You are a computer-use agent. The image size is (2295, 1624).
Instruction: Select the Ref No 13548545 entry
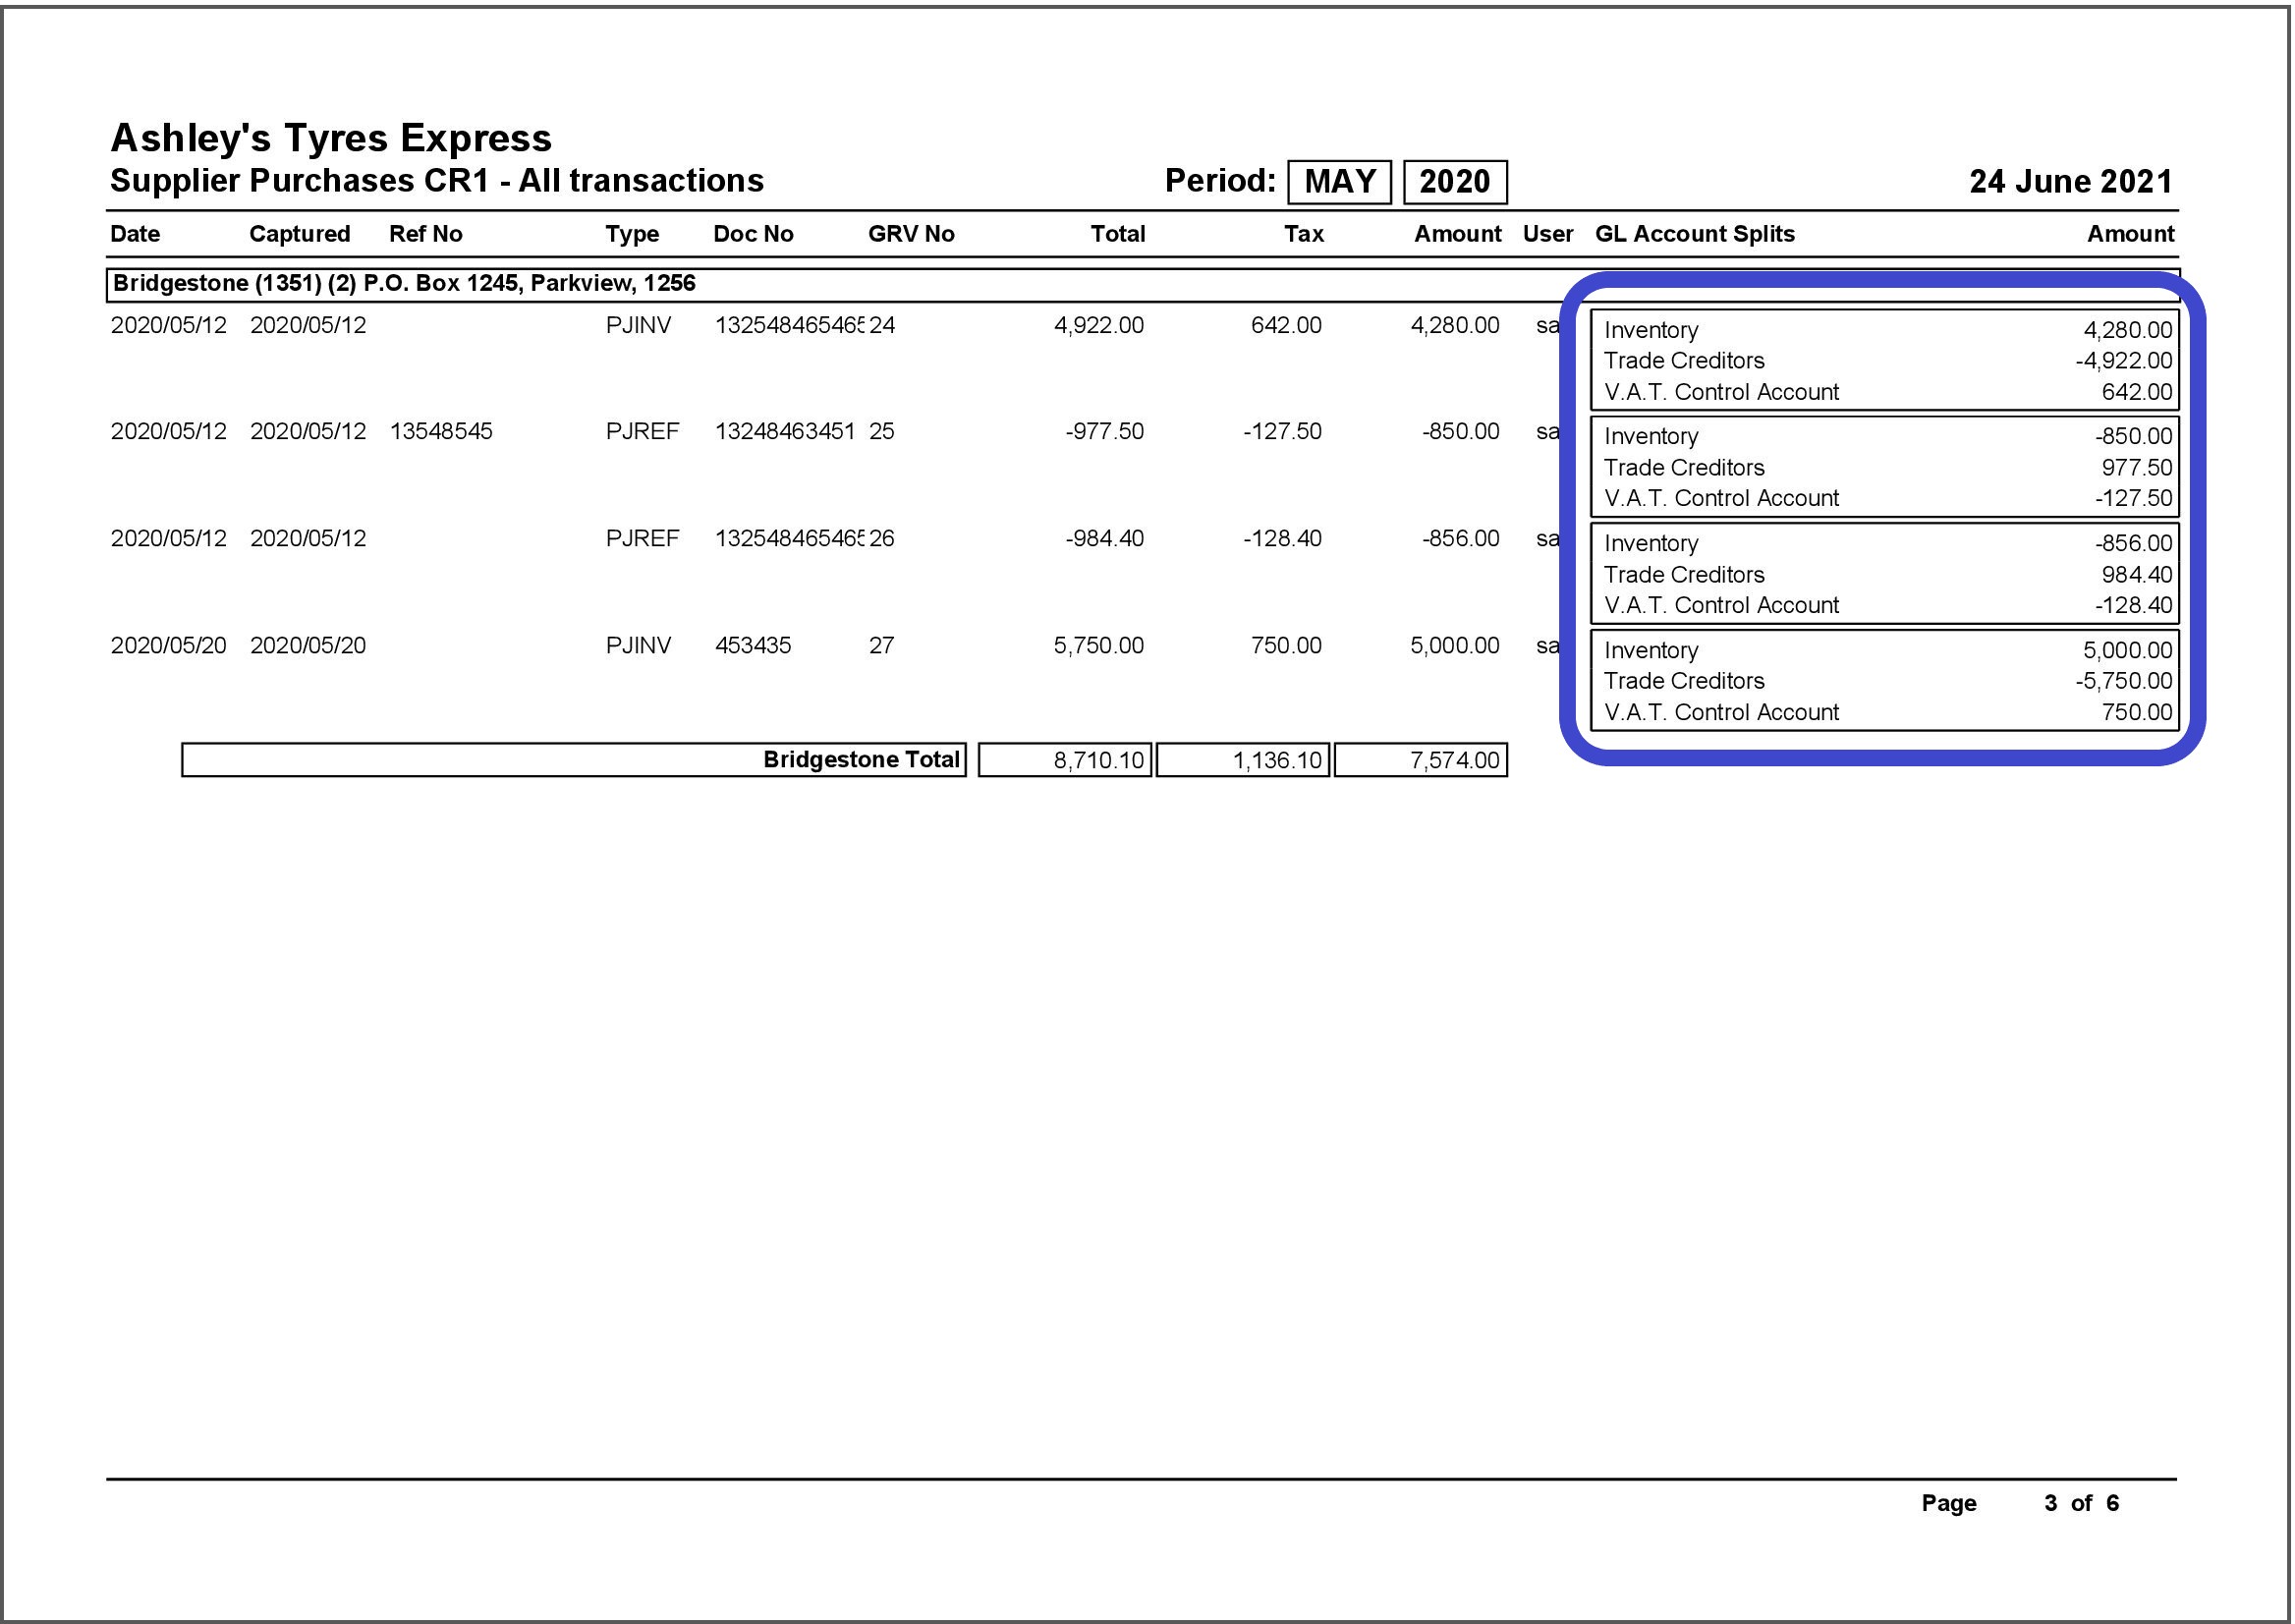pyautogui.click(x=441, y=432)
